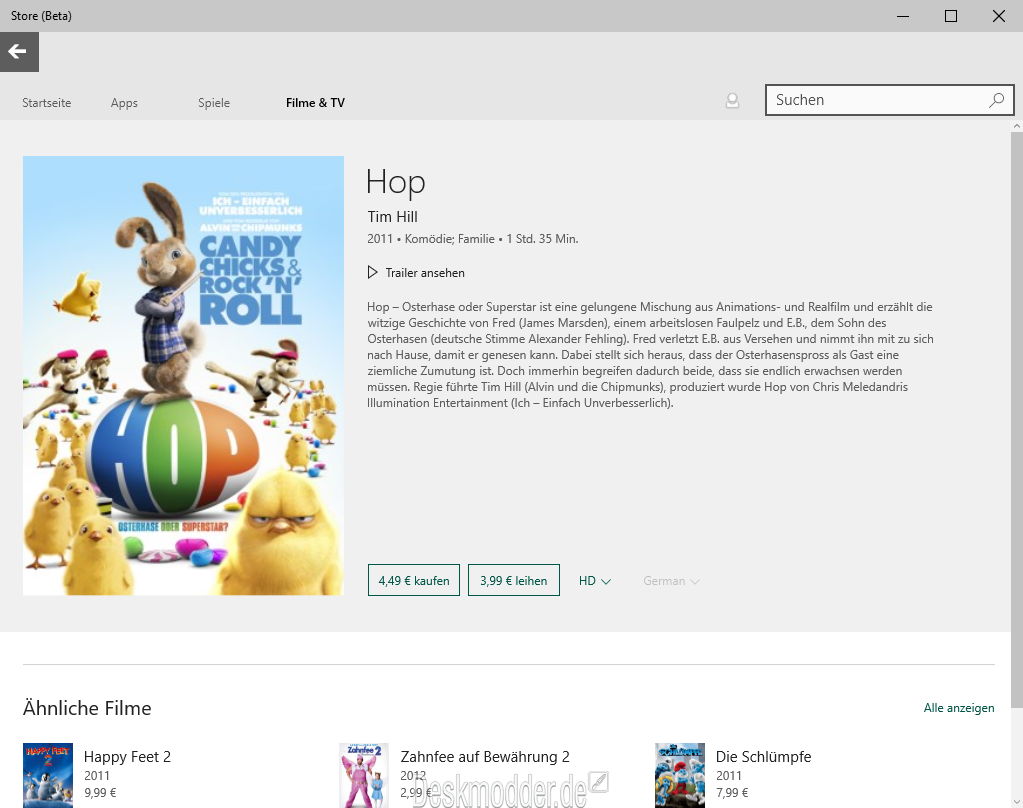Select the Filme & TV tab
Screen dimensions: 1023x808
coord(315,103)
